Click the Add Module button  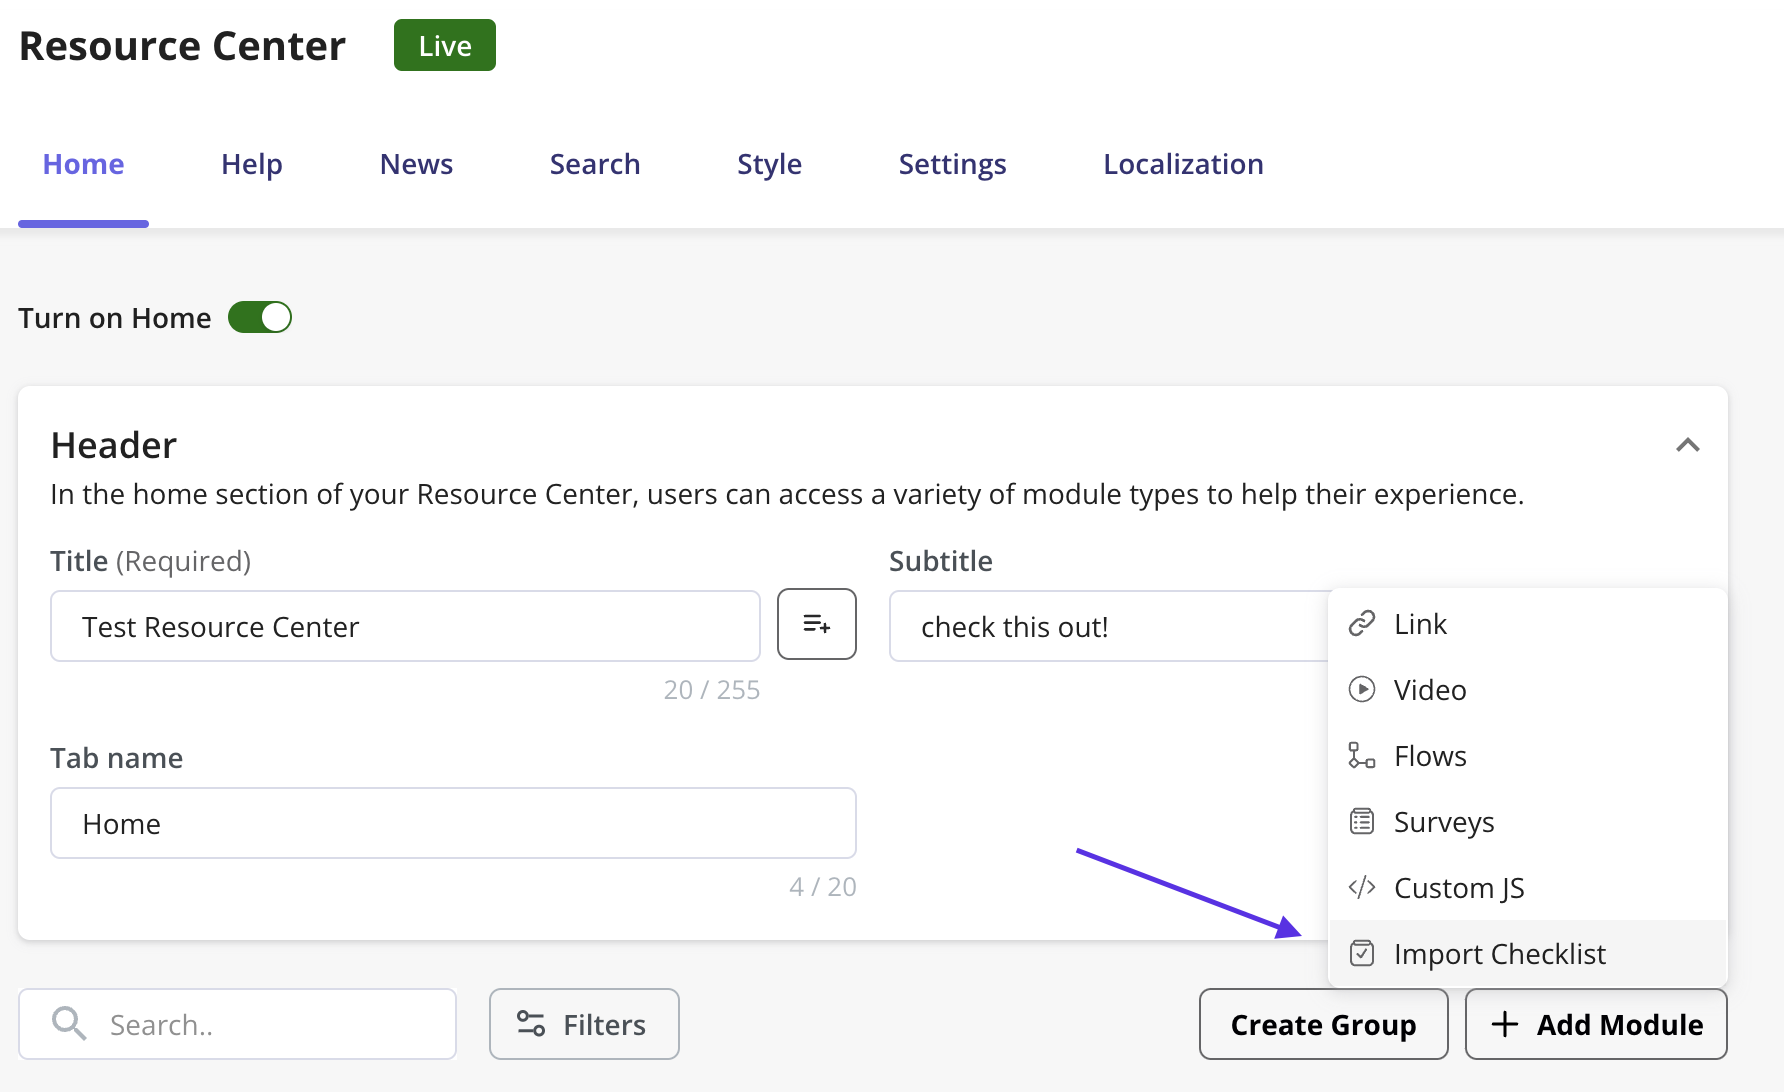click(1596, 1024)
